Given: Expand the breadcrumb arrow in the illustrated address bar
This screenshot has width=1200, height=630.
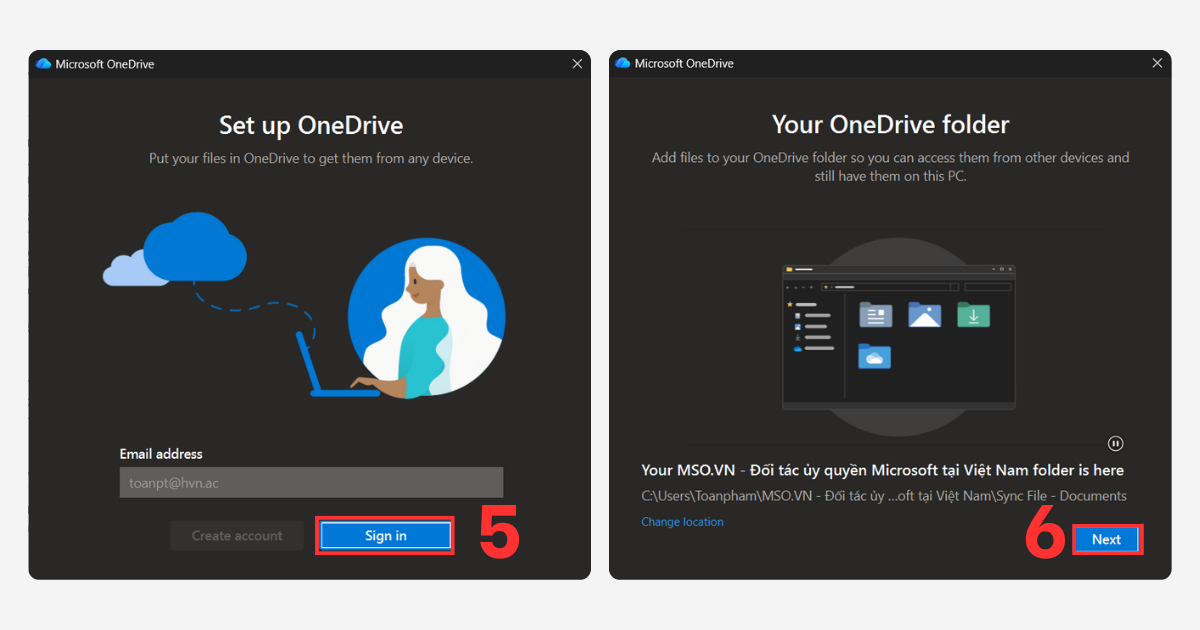Looking at the screenshot, I should (832, 287).
